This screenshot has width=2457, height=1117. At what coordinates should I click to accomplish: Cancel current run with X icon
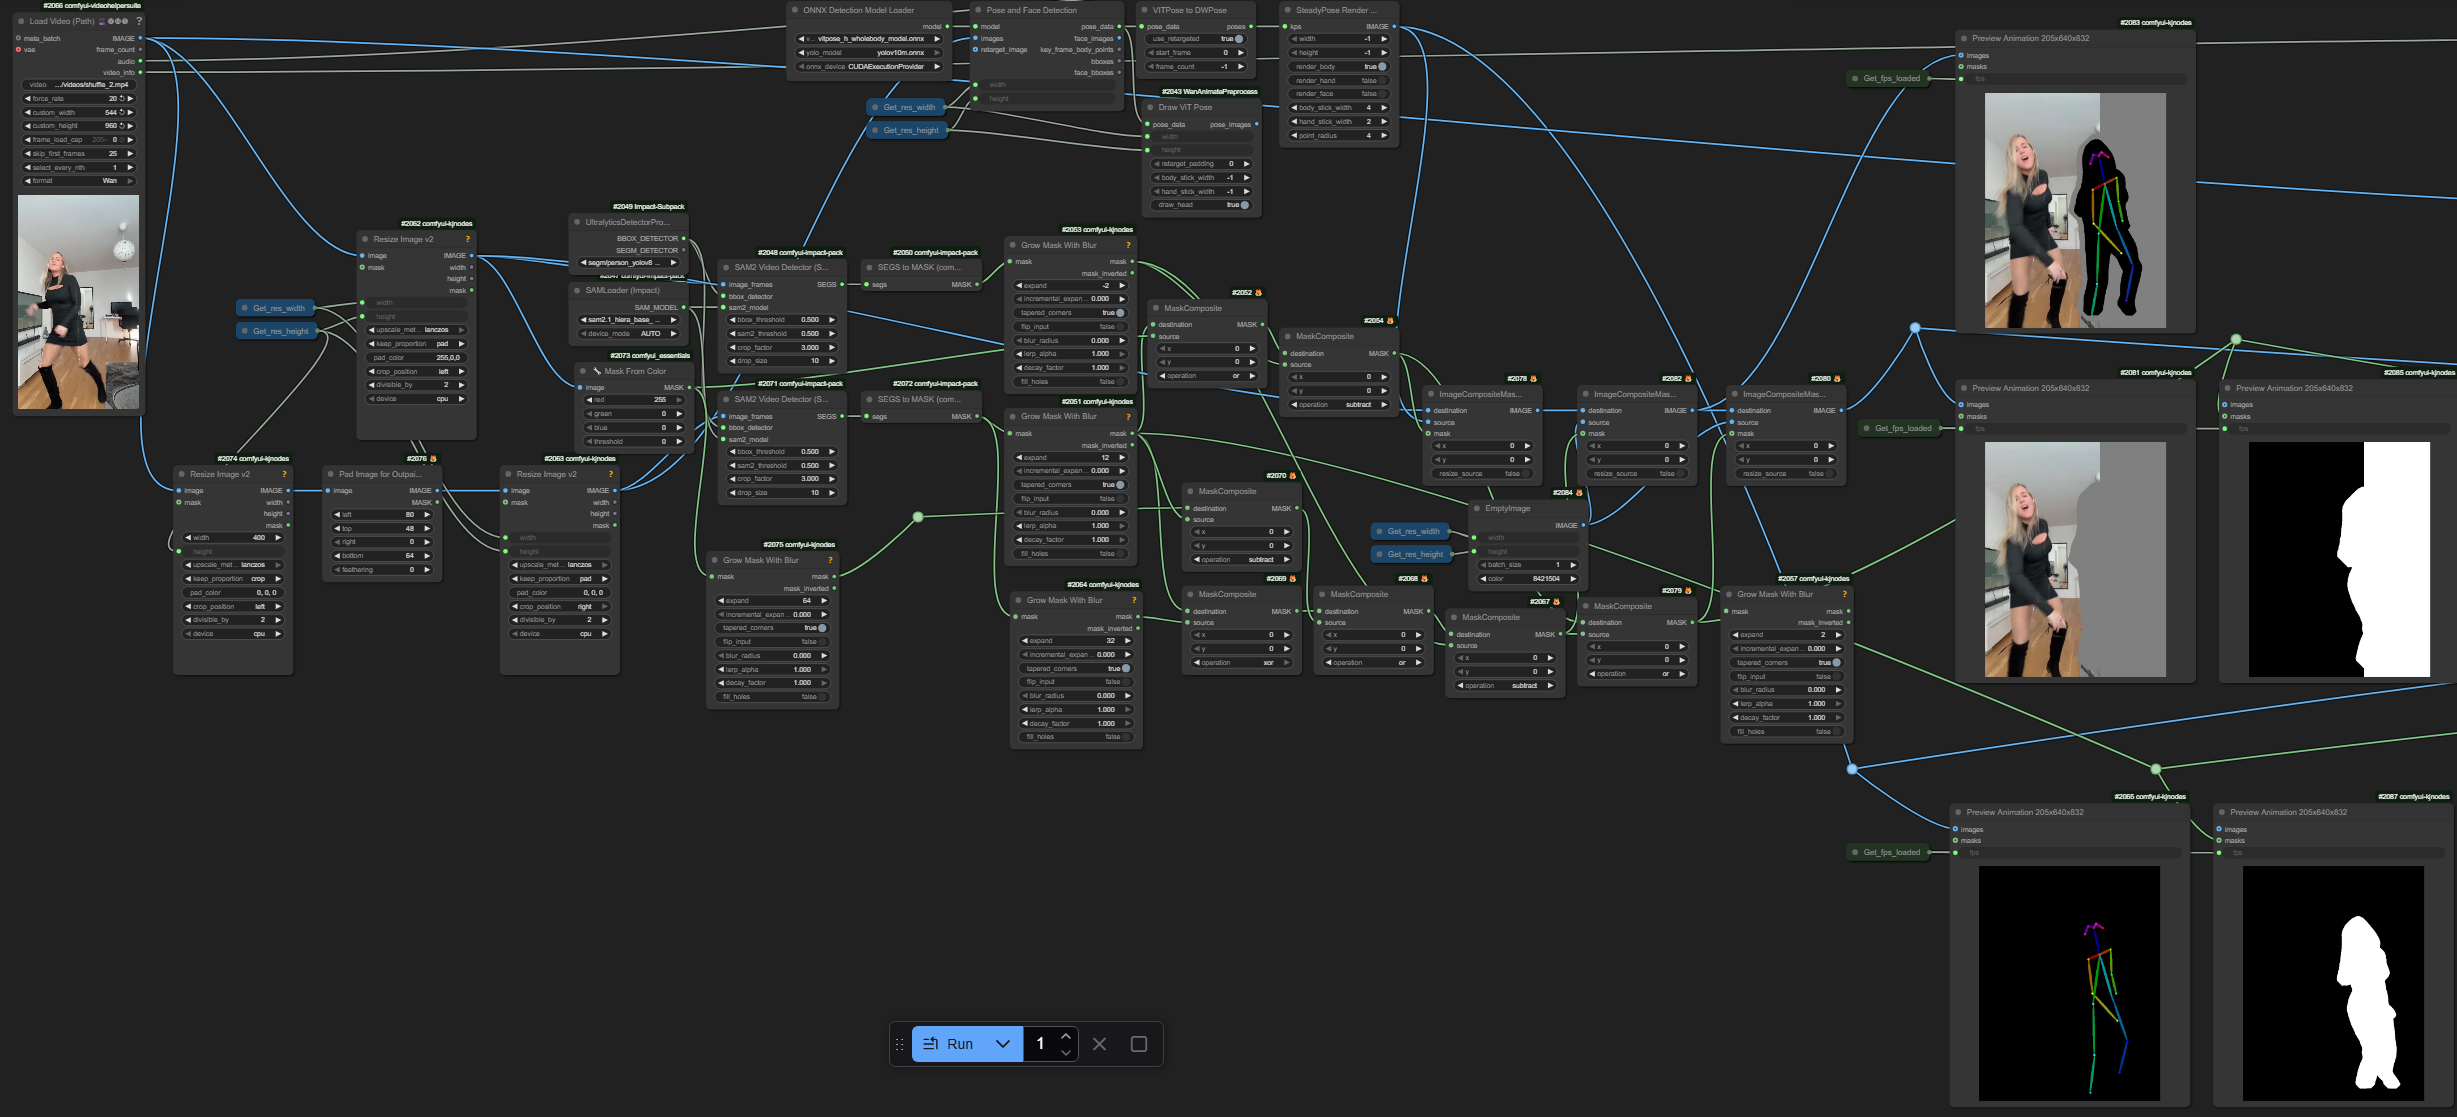(x=1099, y=1043)
